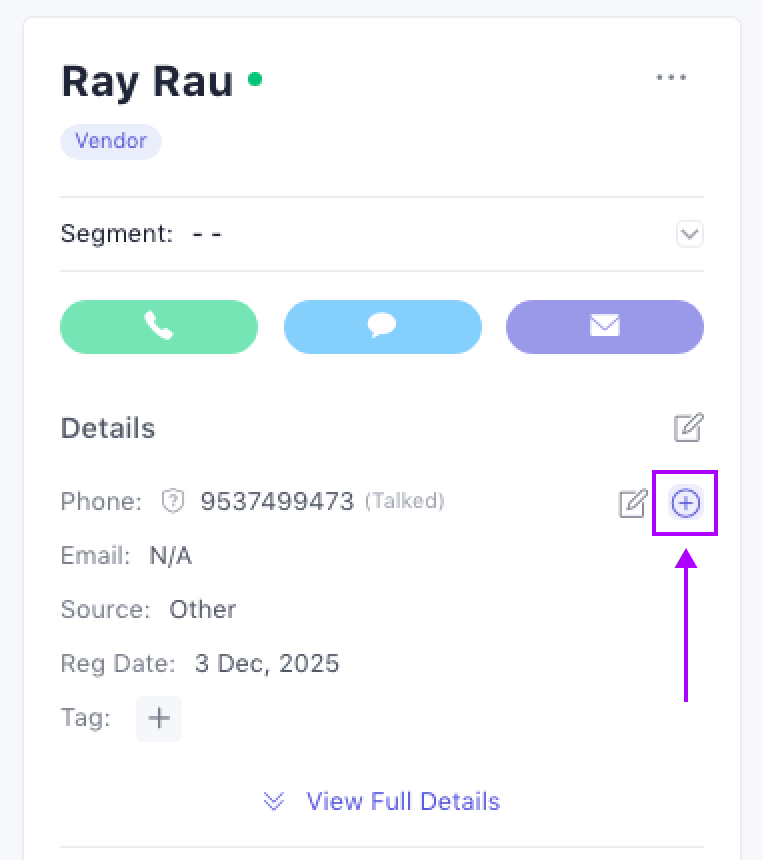Click the double chevron beside View Full Details
The width and height of the screenshot is (762, 860).
point(274,801)
